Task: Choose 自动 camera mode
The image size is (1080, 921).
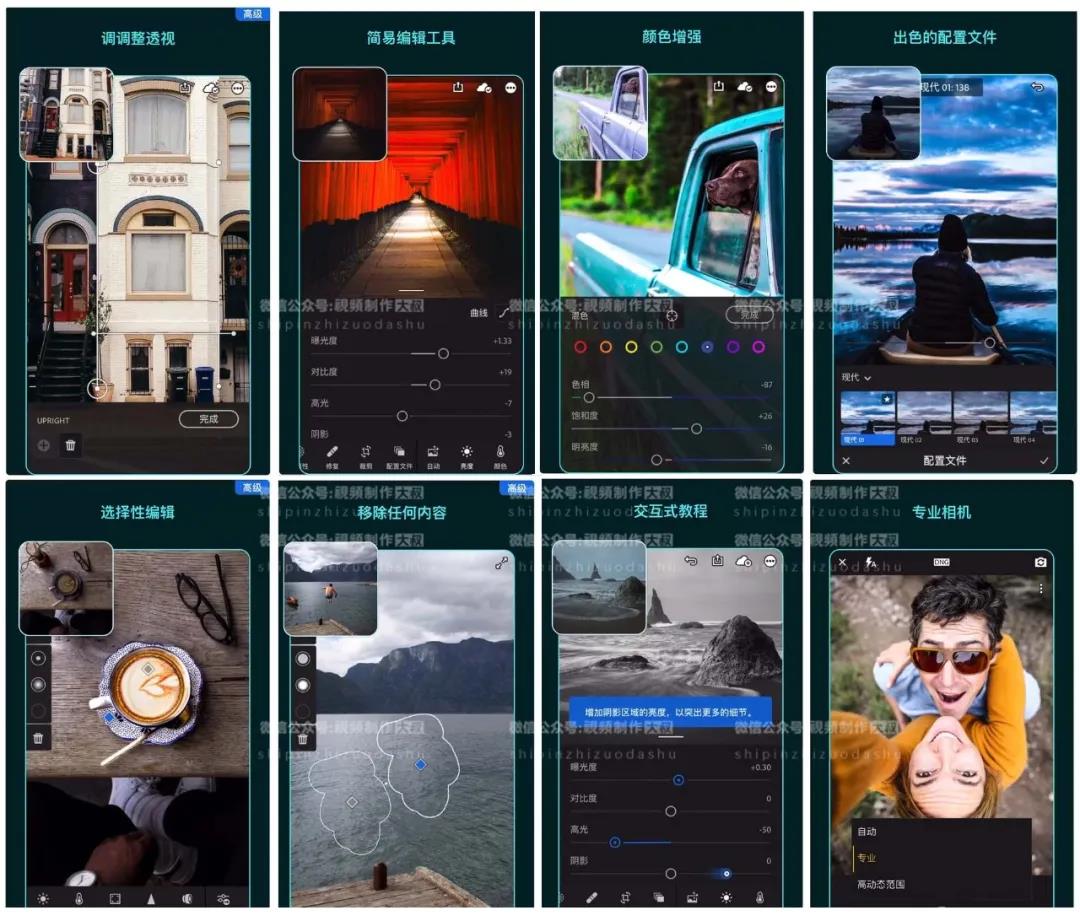Action: pos(866,831)
